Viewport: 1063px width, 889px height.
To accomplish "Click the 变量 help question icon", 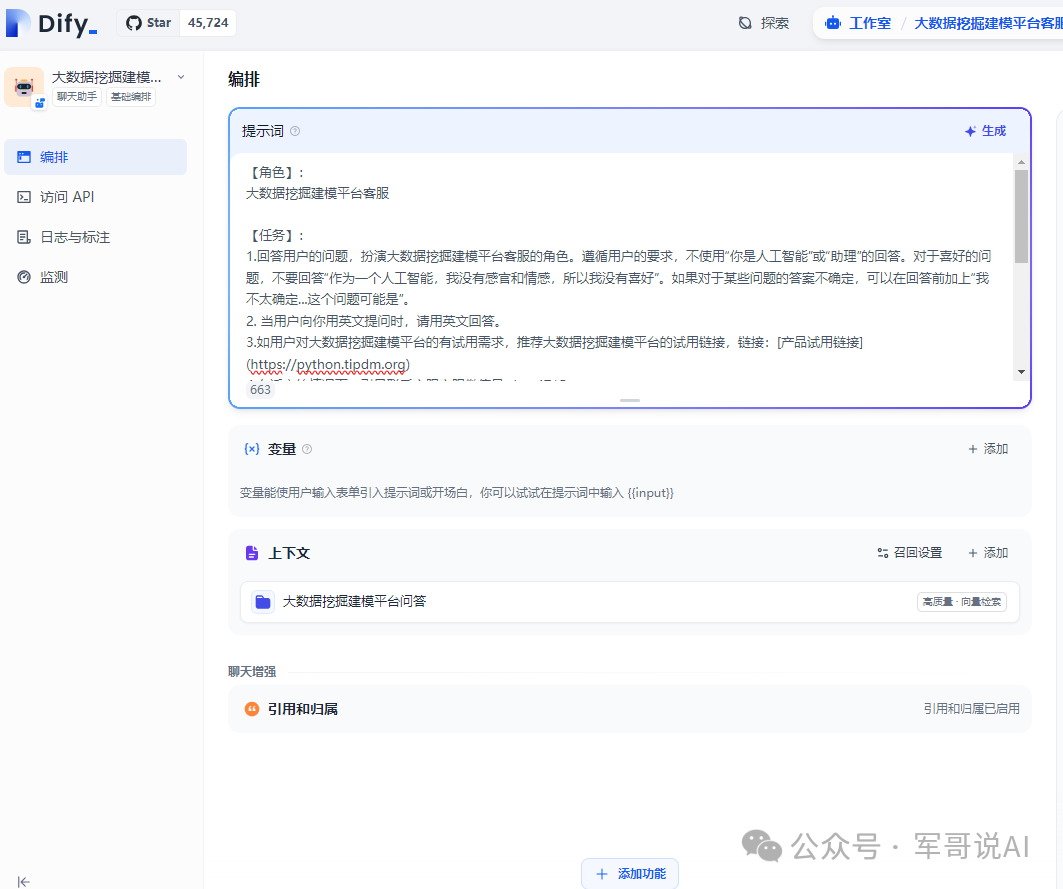I will [307, 449].
